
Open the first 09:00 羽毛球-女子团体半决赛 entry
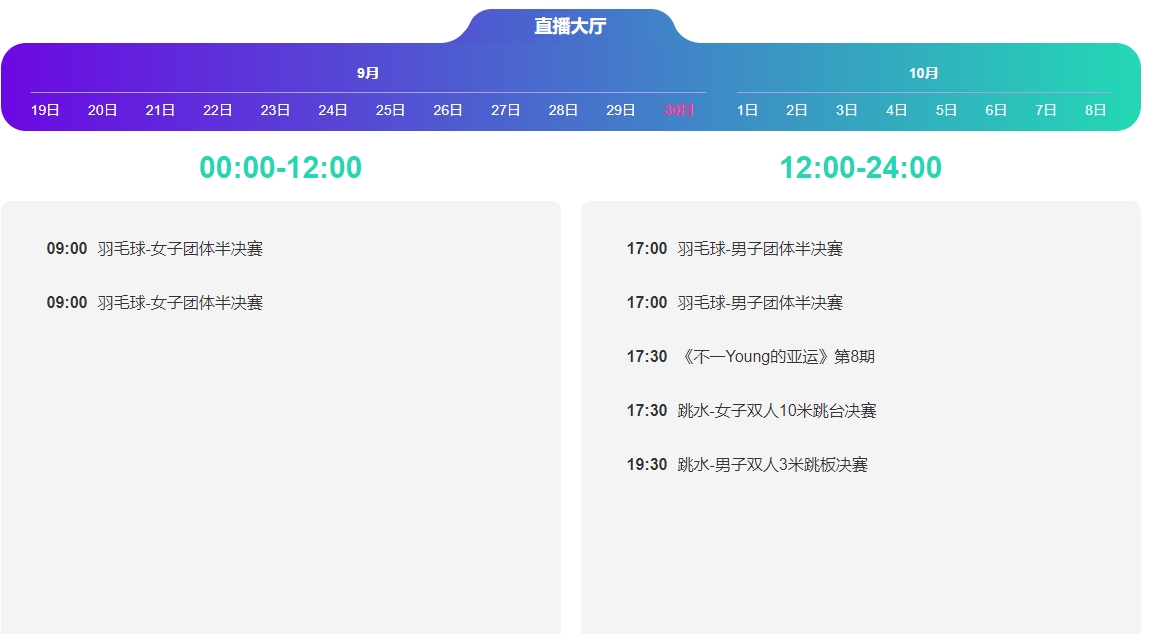[x=180, y=249]
